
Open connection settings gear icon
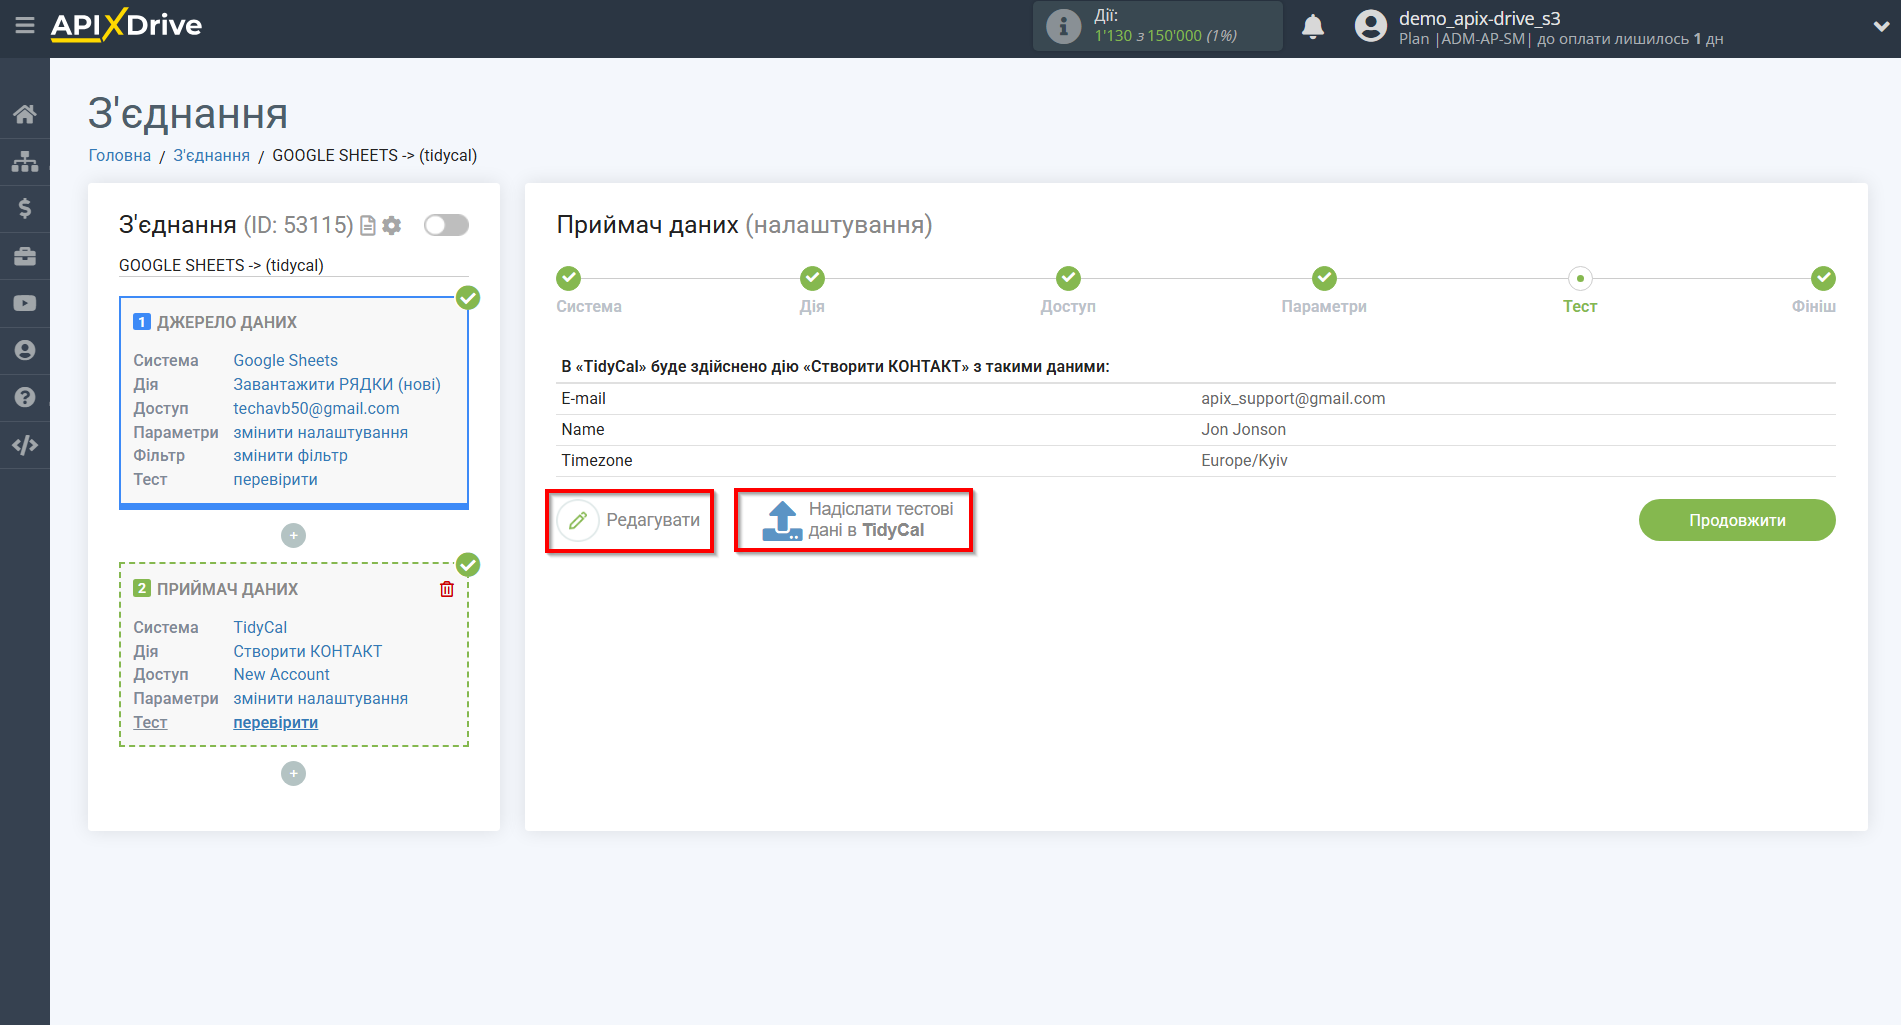pyautogui.click(x=392, y=226)
